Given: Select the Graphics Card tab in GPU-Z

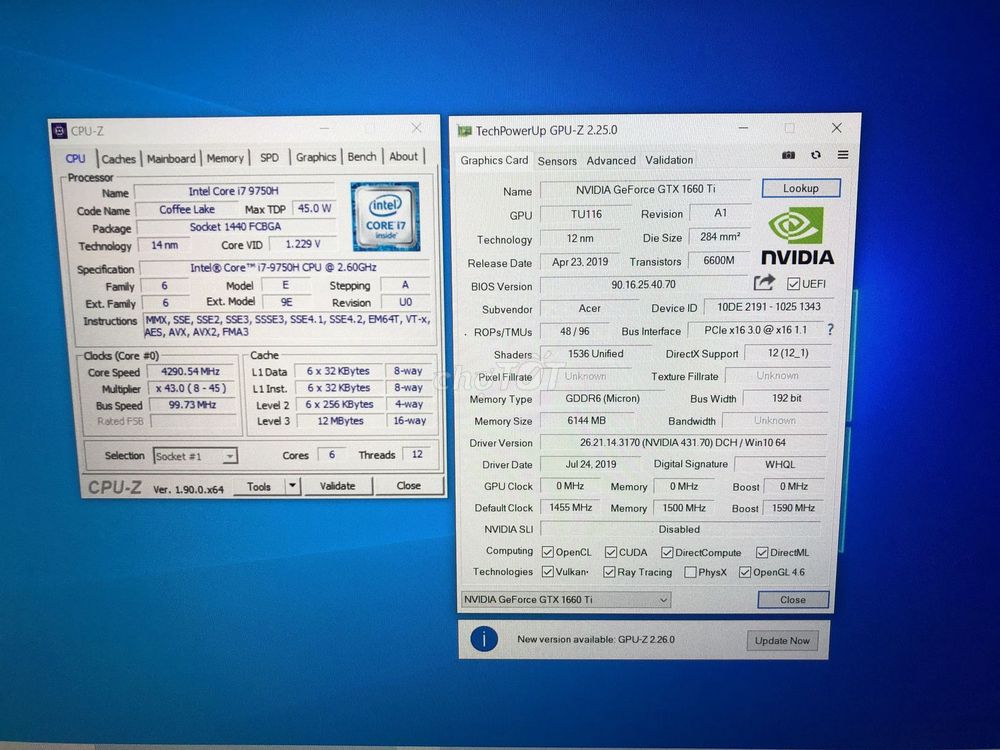Looking at the screenshot, I should (494, 160).
